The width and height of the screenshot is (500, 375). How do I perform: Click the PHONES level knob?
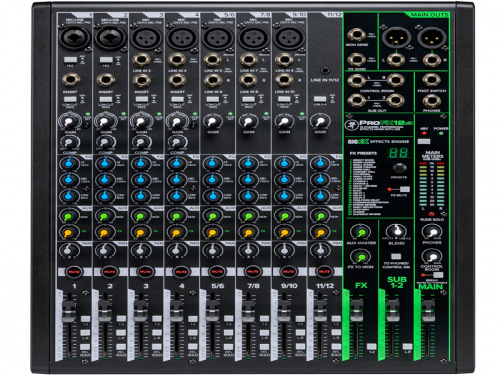(432, 232)
